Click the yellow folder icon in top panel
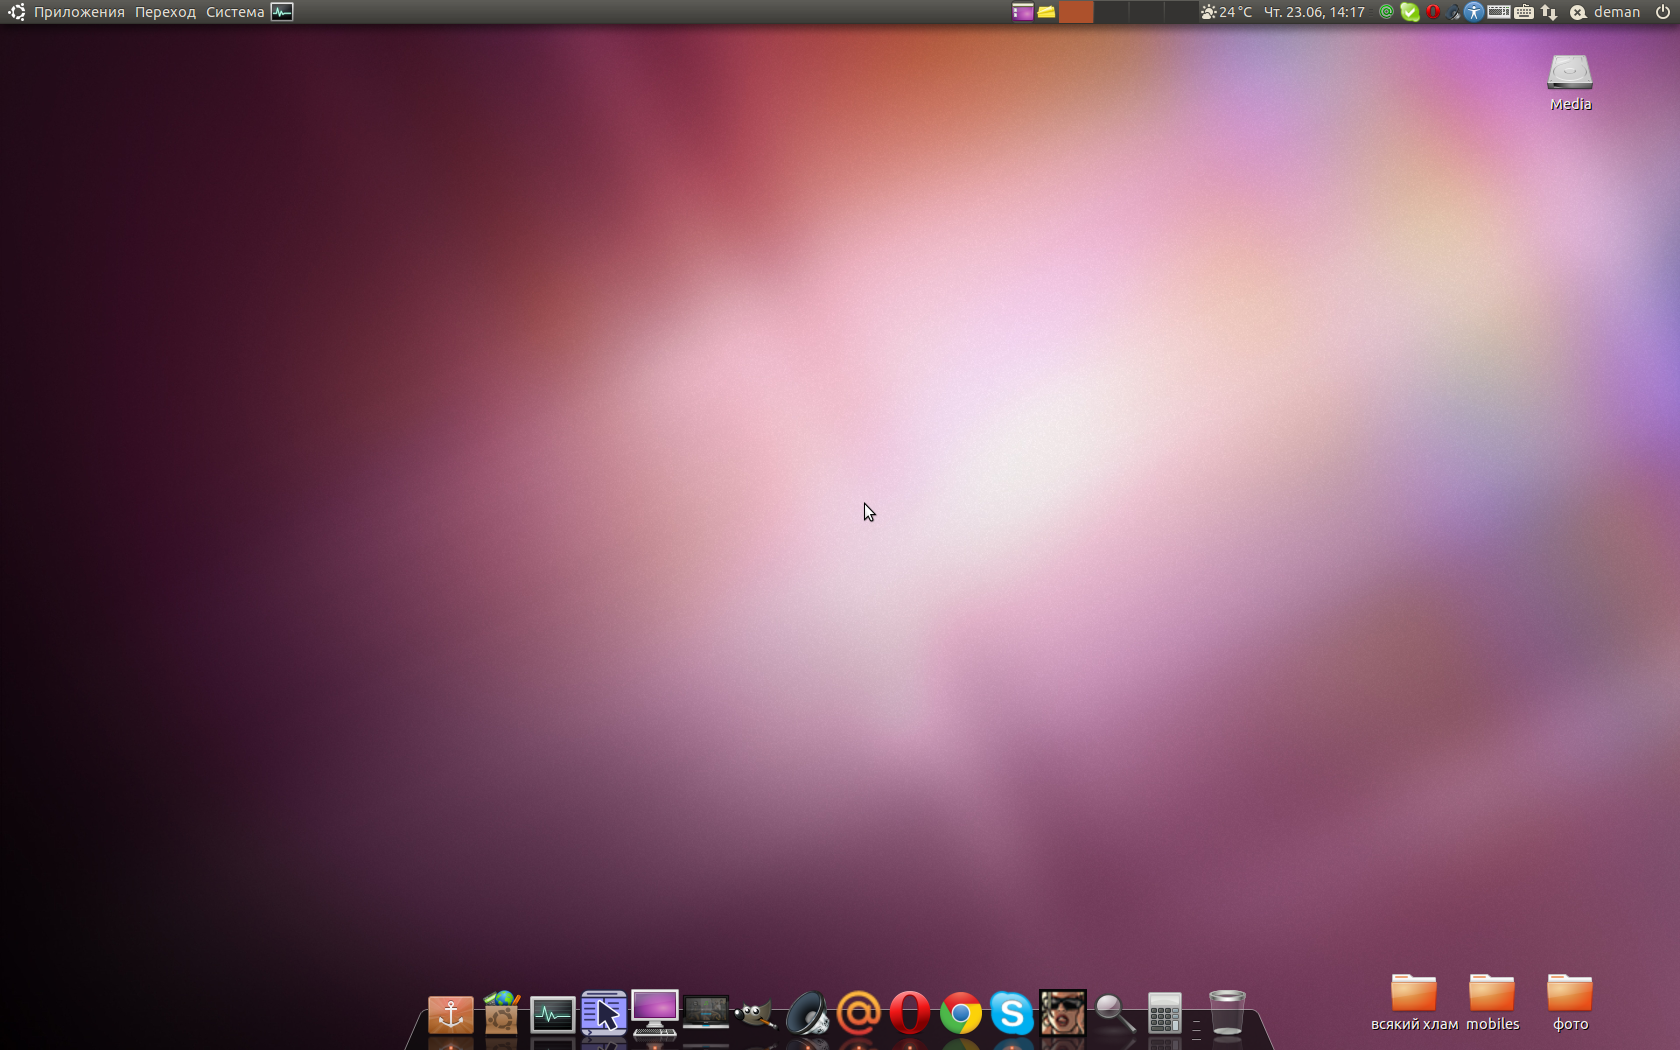This screenshot has width=1680, height=1050. coord(1046,12)
